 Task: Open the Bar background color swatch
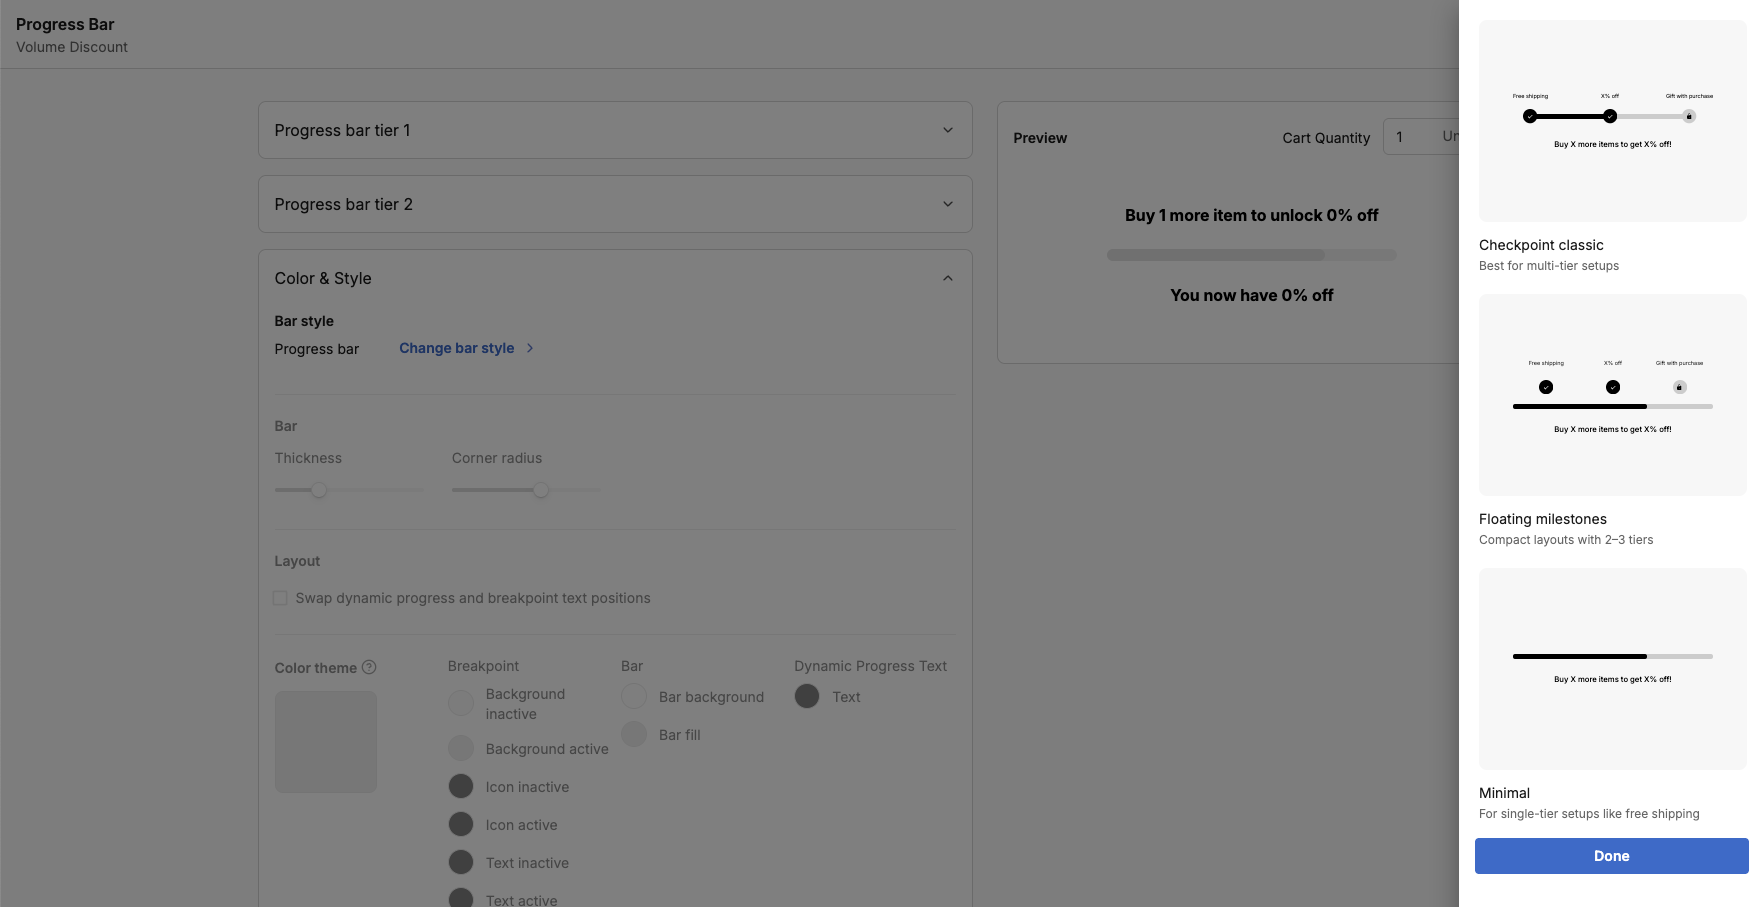tap(634, 697)
